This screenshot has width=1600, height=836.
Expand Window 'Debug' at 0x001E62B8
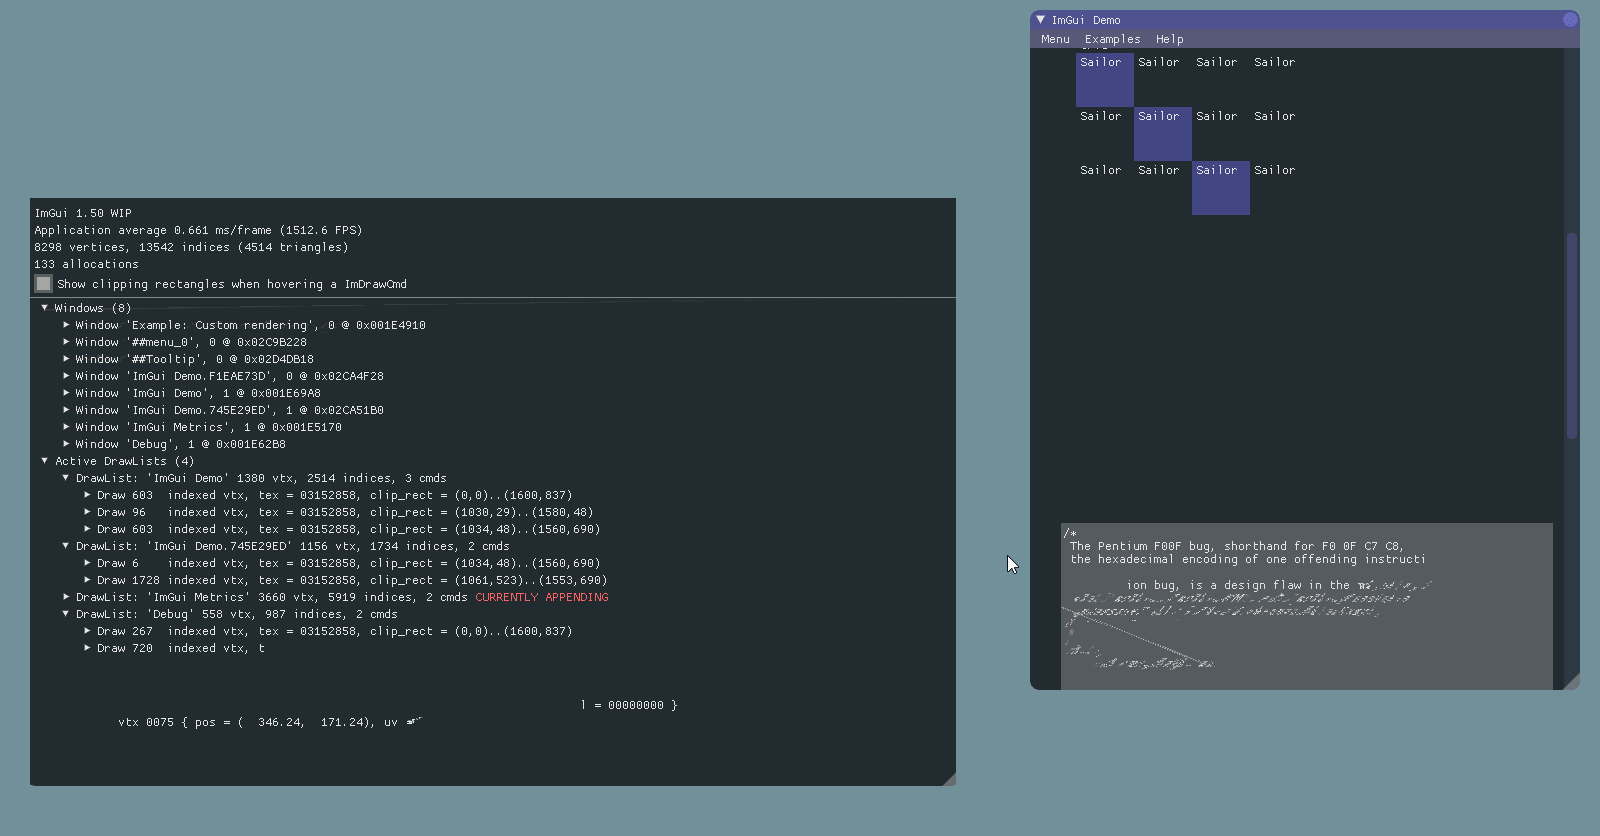tap(66, 444)
